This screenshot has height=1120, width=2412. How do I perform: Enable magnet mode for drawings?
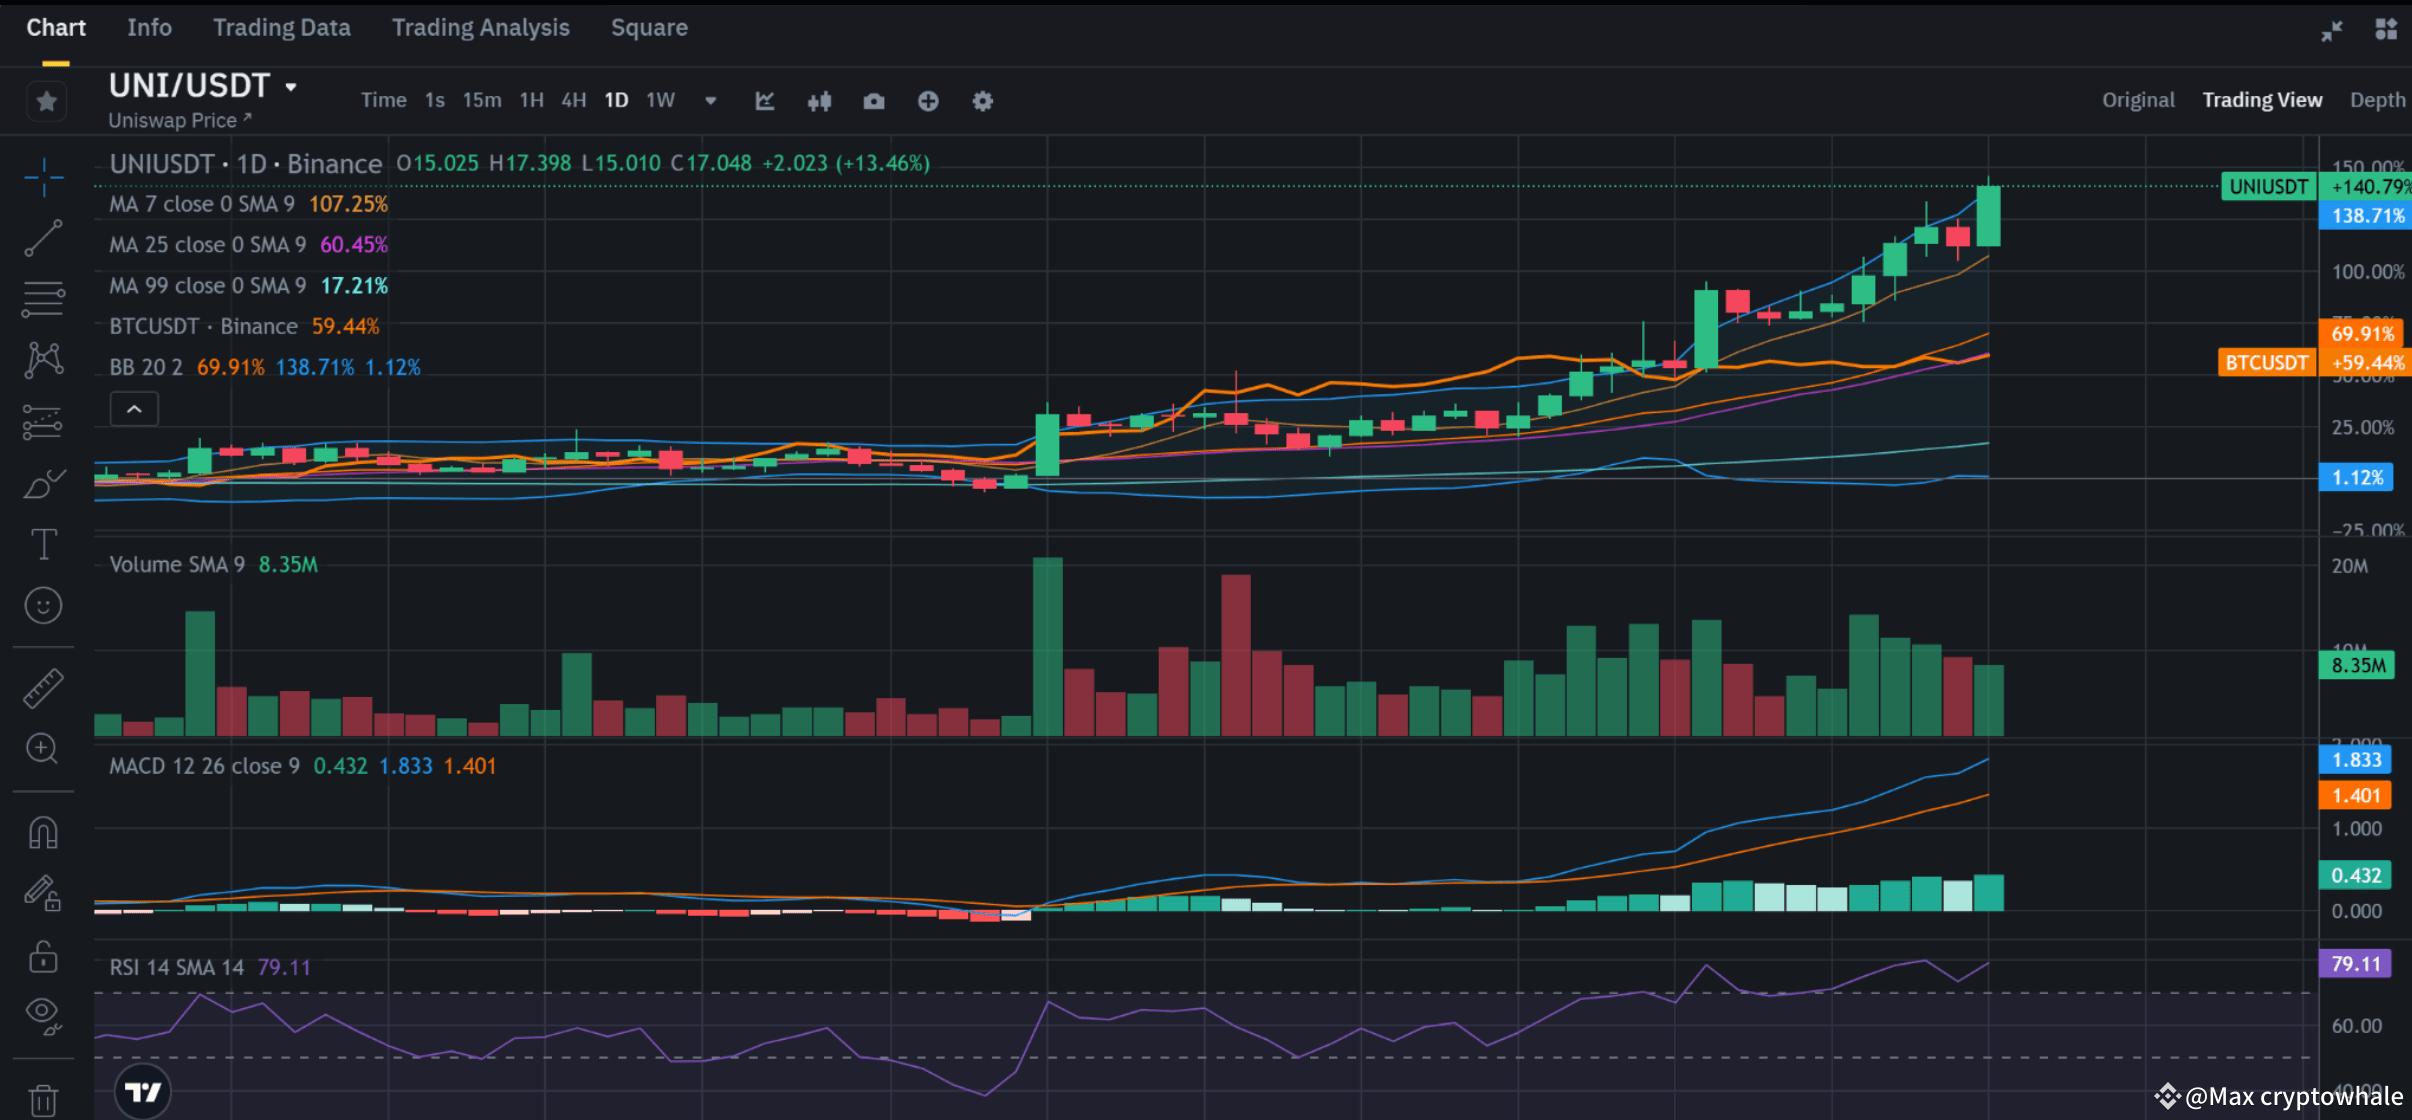click(44, 831)
